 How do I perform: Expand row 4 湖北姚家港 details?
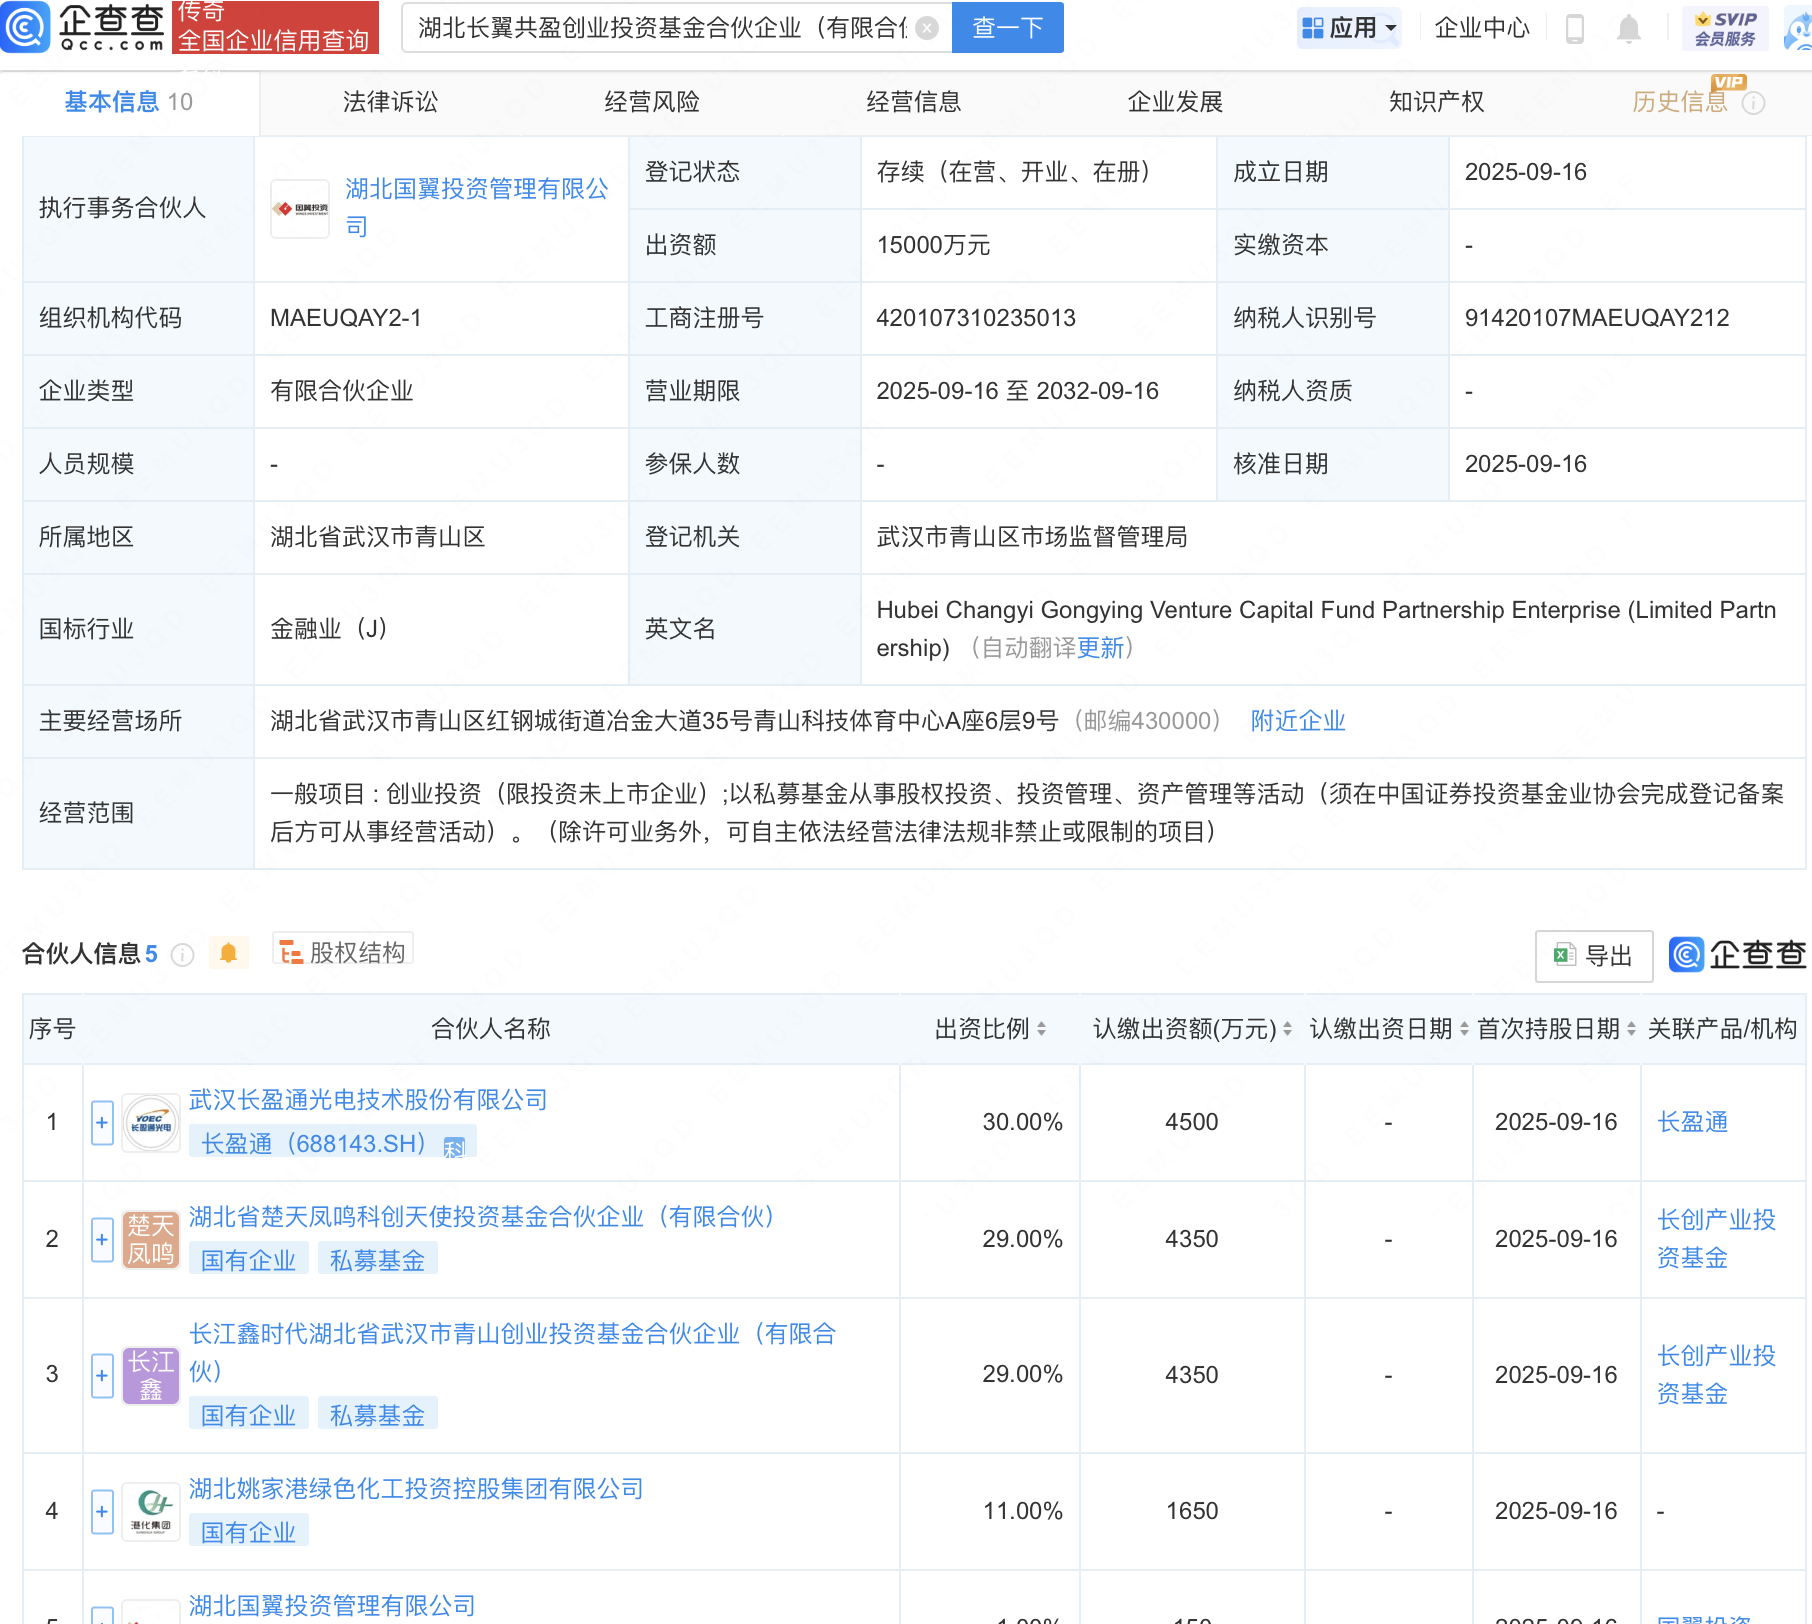[102, 1512]
